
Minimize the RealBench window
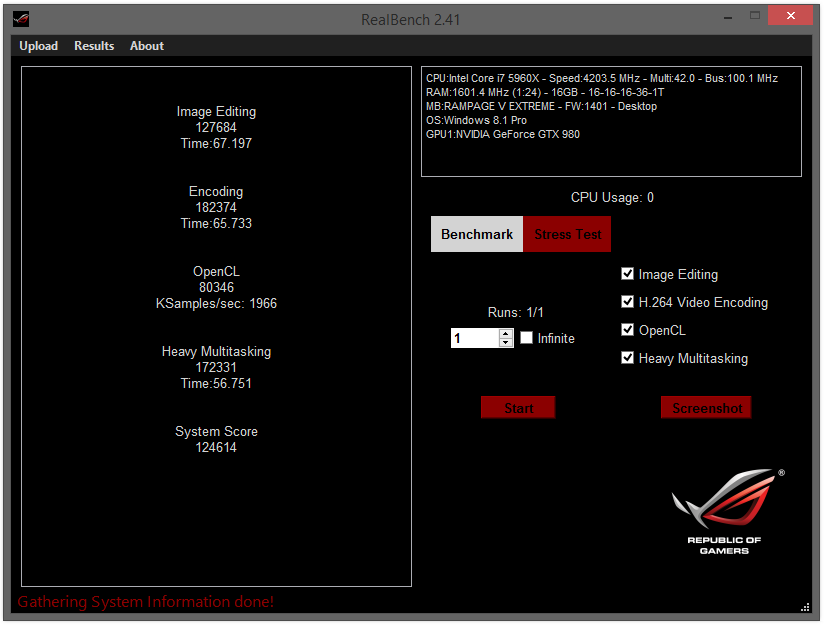click(728, 17)
